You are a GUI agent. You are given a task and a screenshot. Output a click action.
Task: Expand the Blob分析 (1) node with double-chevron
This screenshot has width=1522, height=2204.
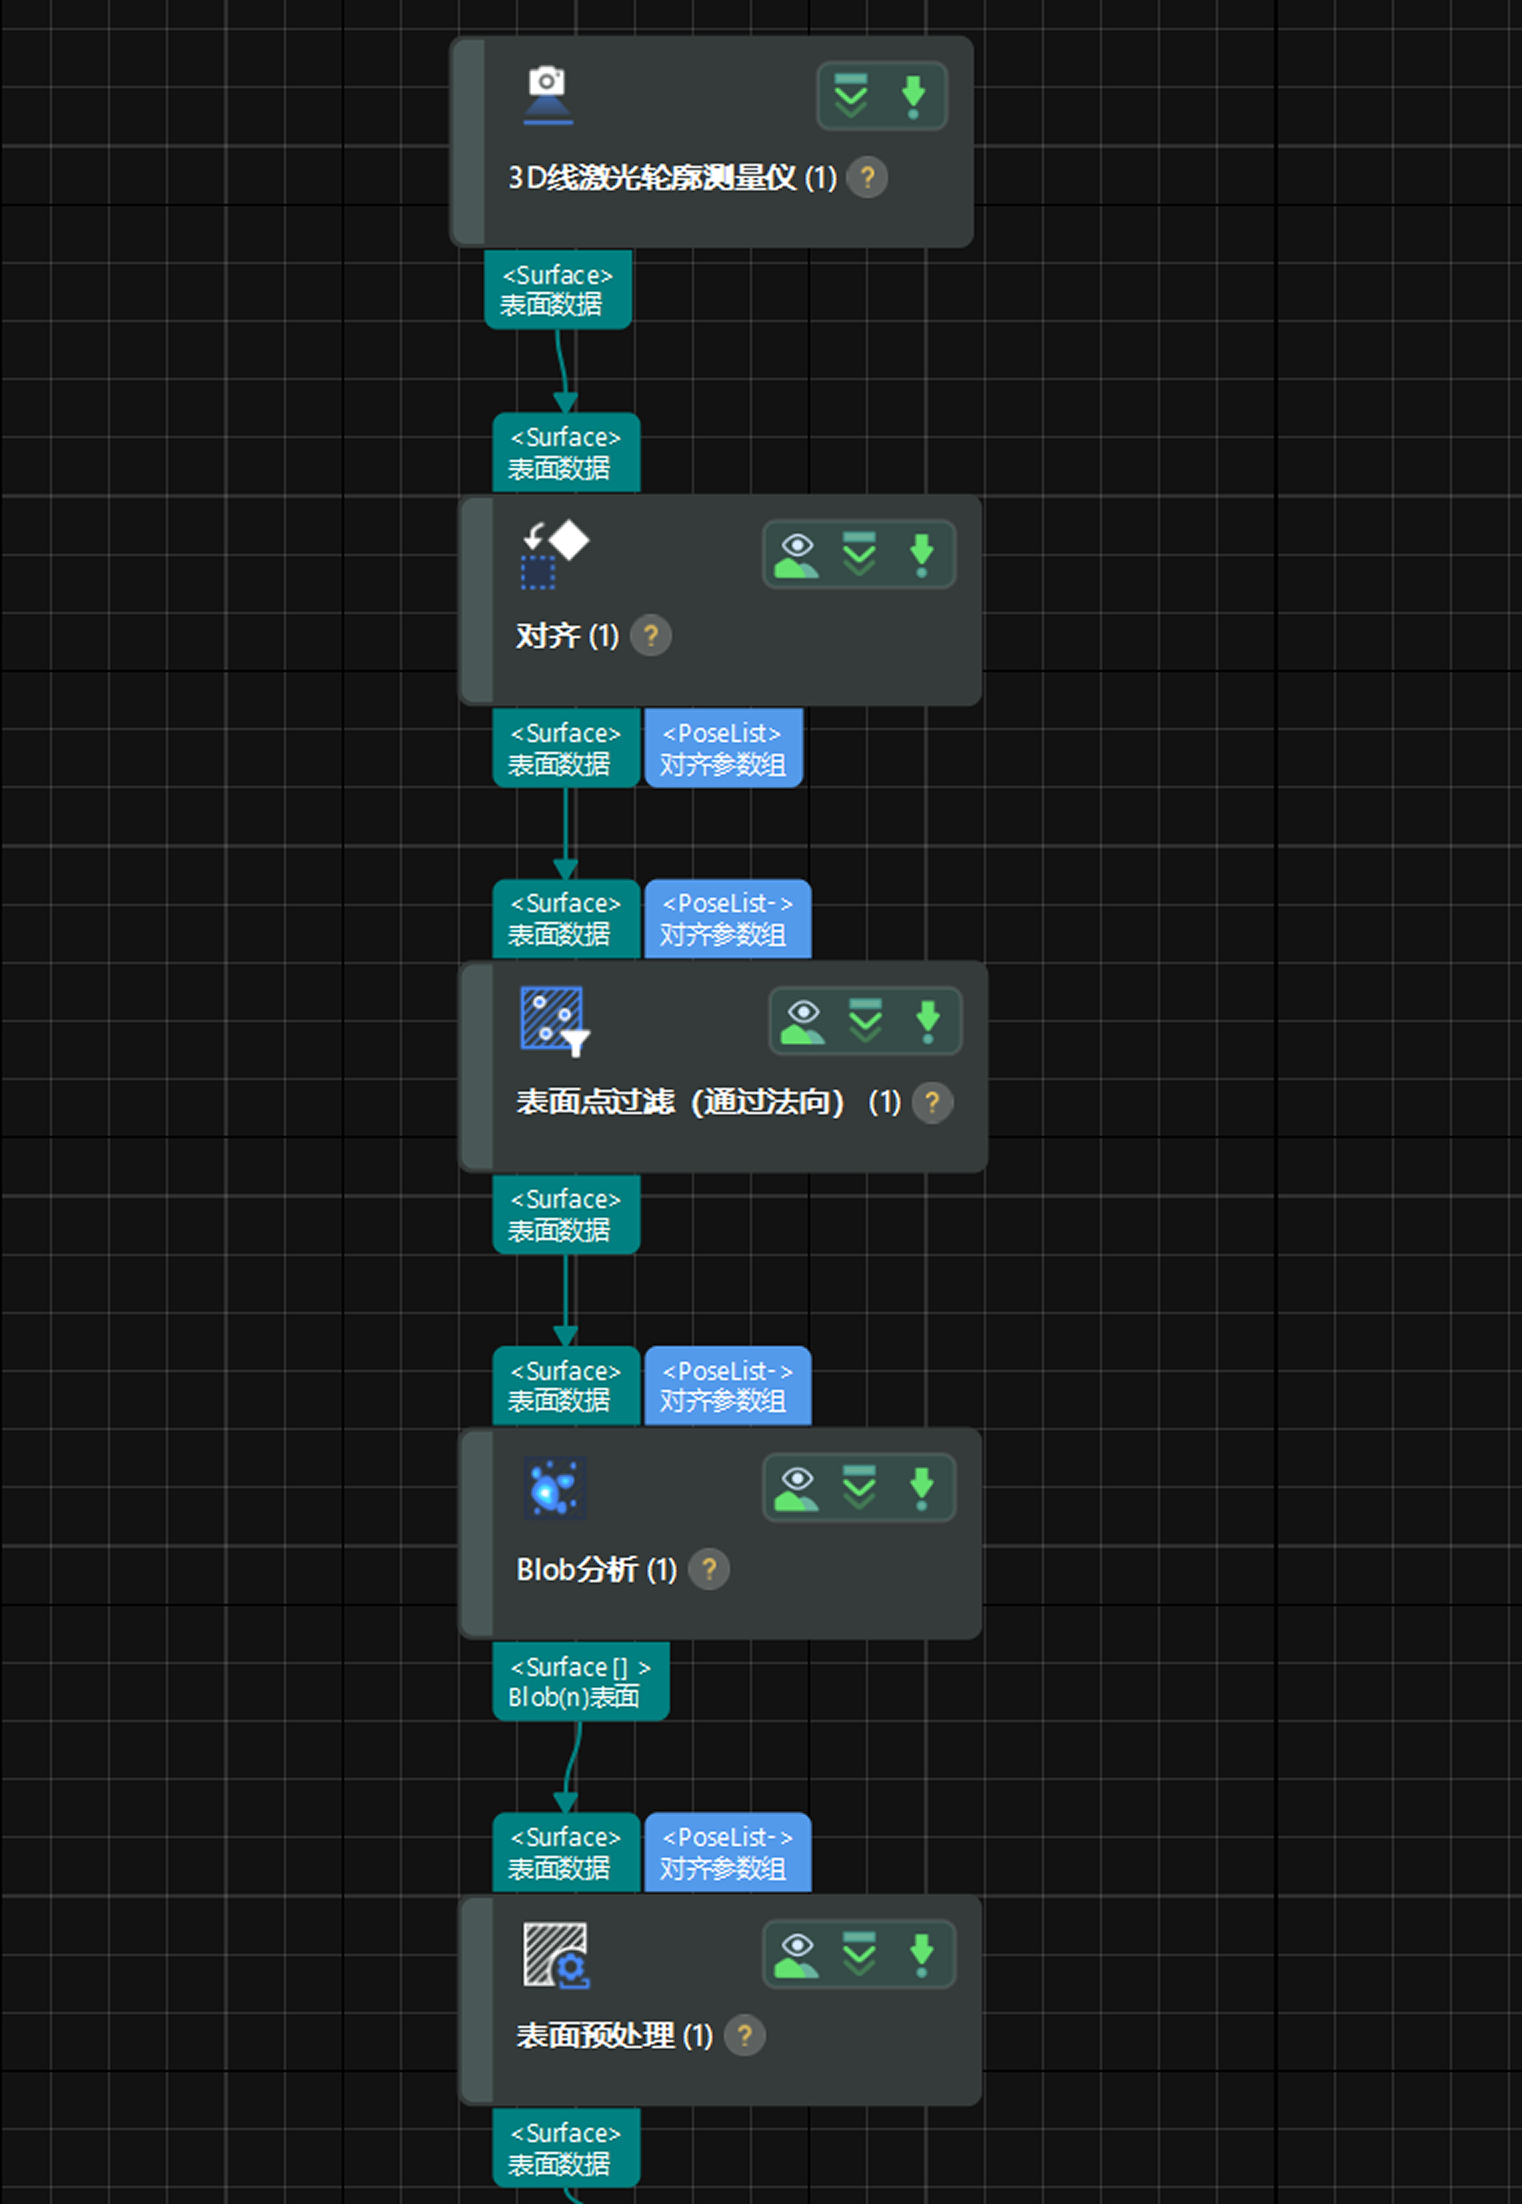tap(859, 1488)
